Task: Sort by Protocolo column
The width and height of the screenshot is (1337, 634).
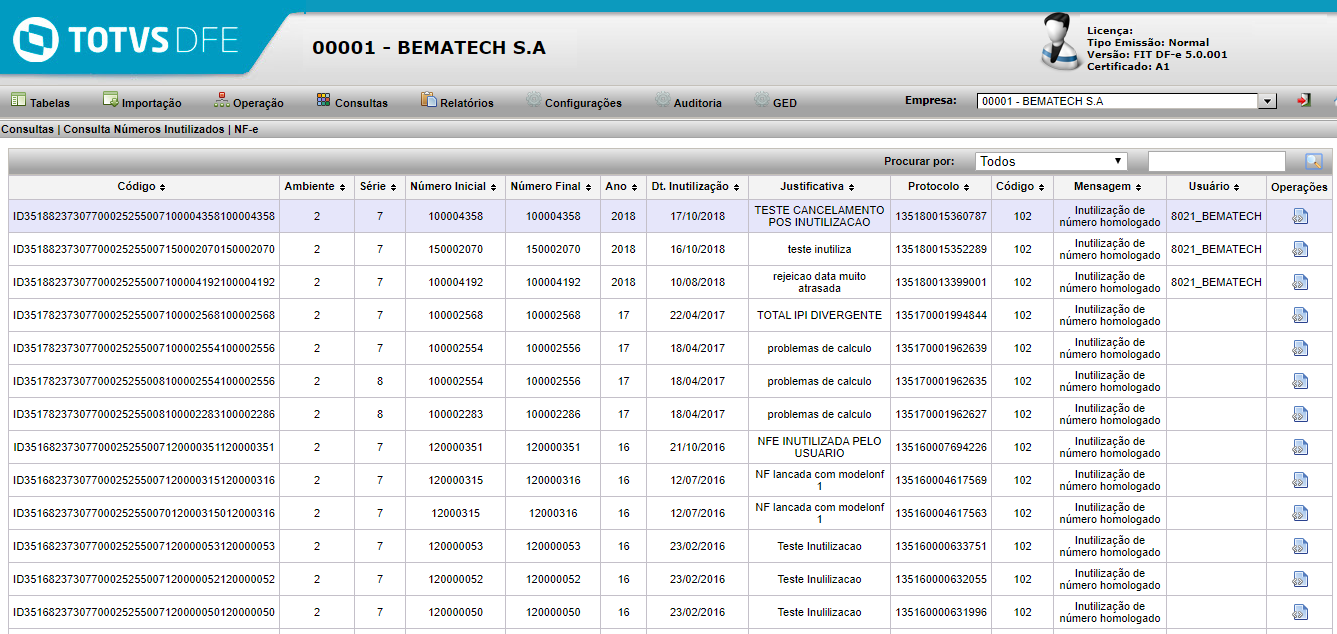Action: click(x=939, y=187)
